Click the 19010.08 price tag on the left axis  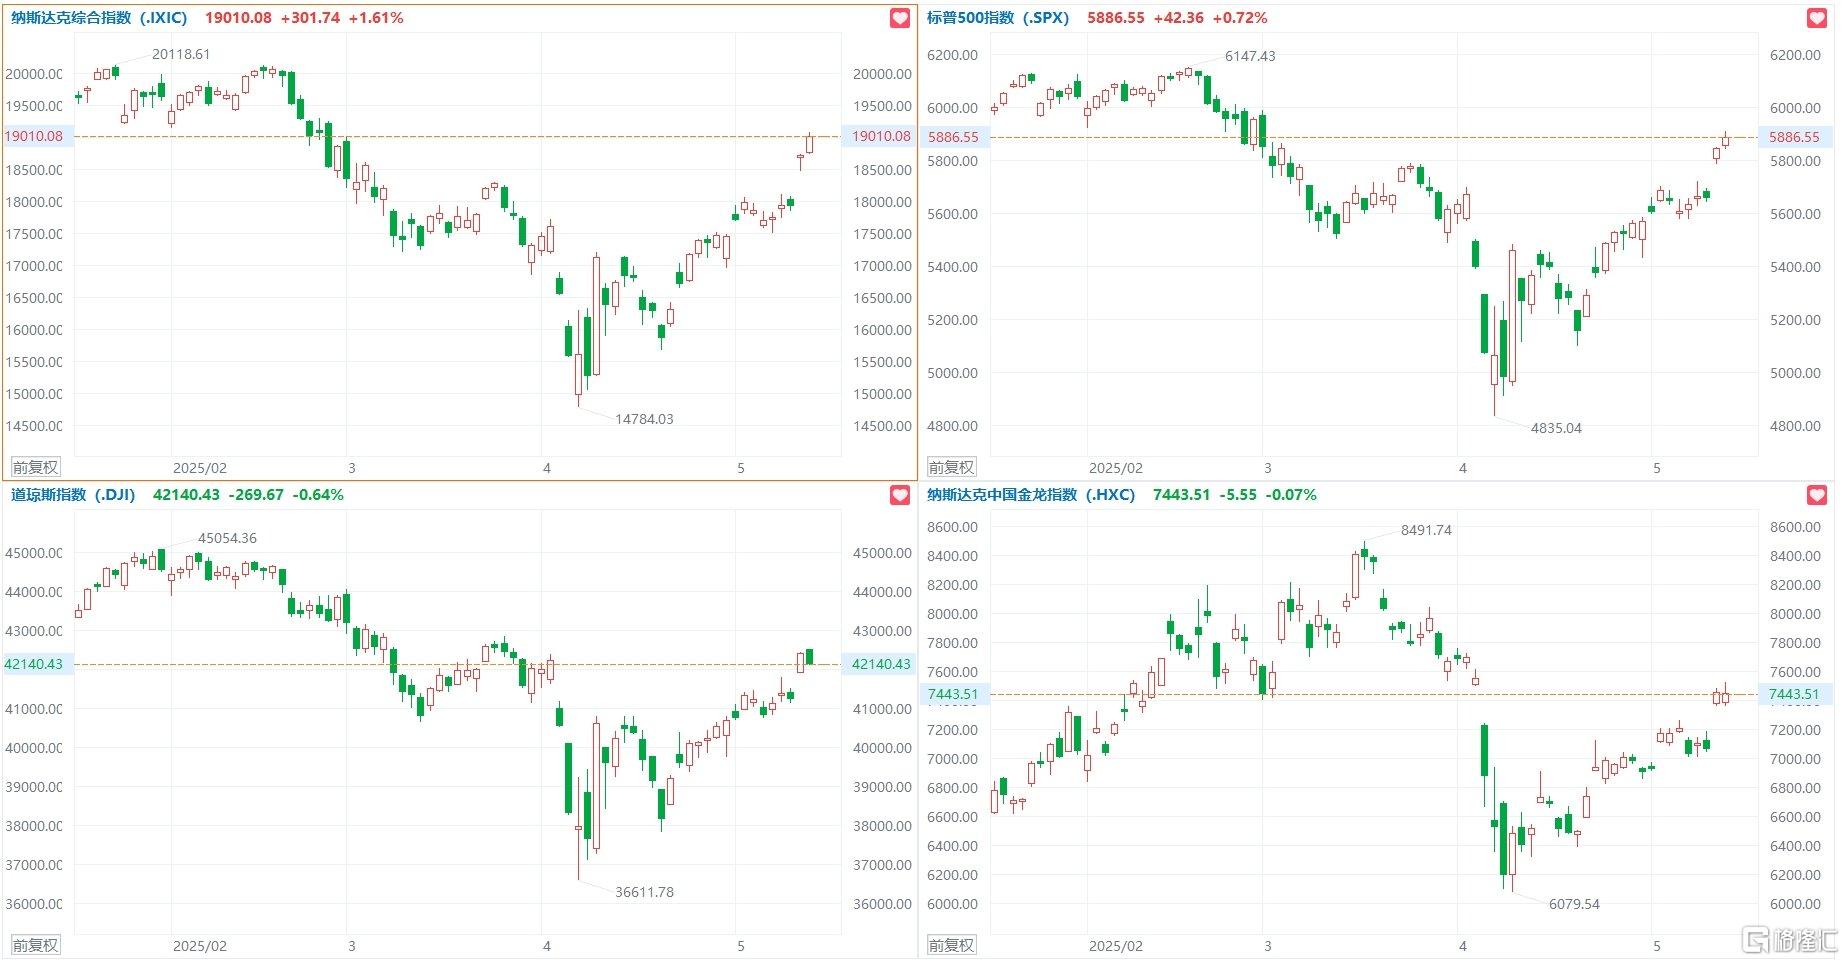(35, 136)
